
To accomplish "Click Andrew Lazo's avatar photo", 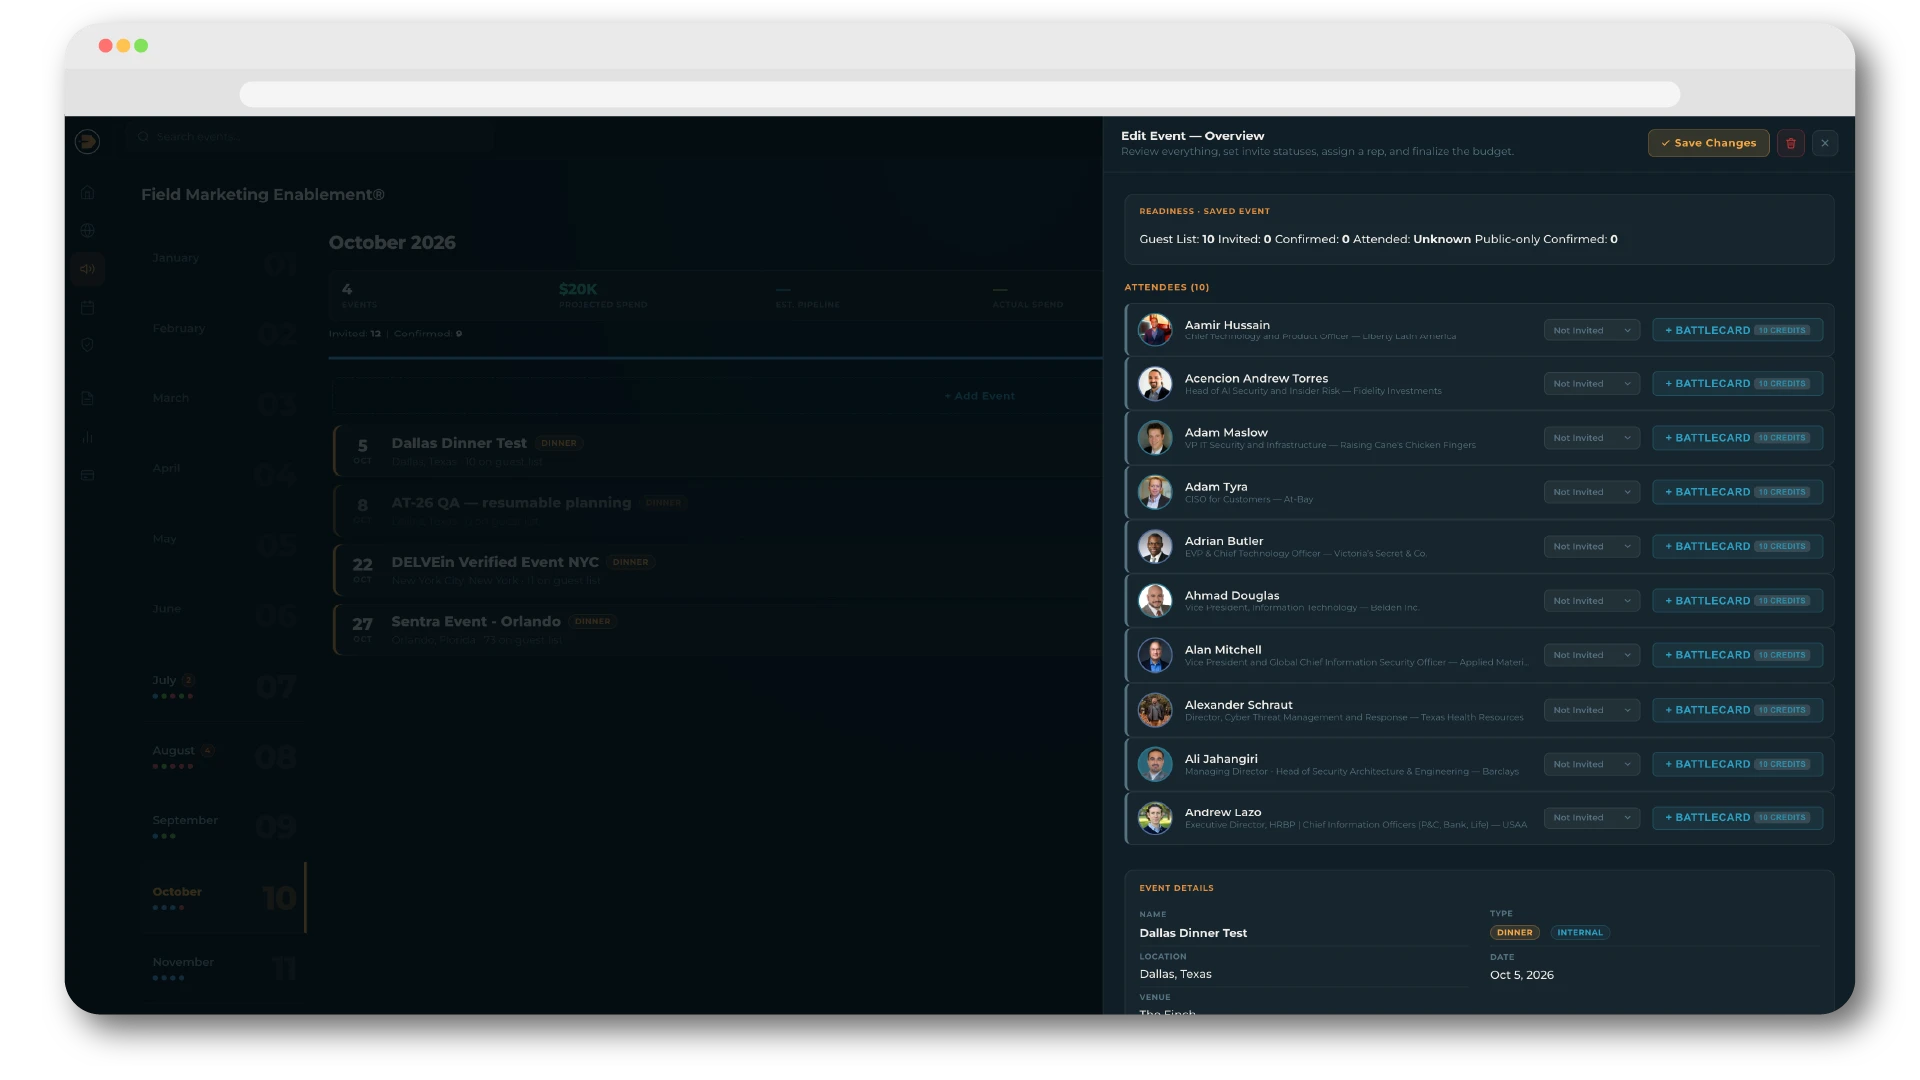I will (x=1155, y=818).
